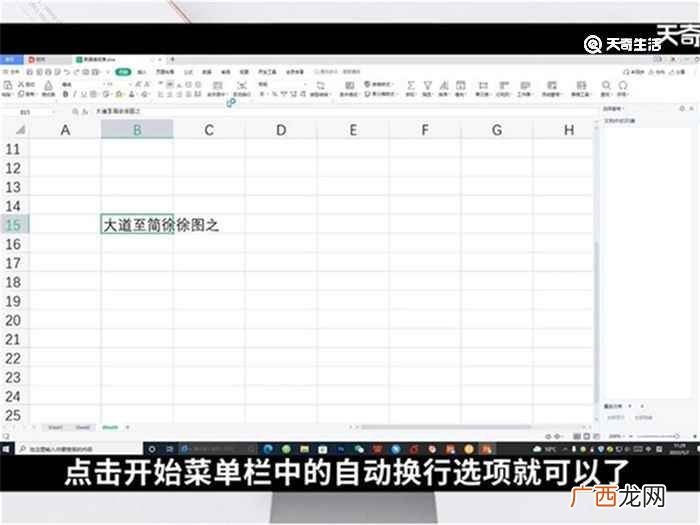The height and width of the screenshot is (525, 700).
Task: Click the Fill icon beside Sort
Action: [x=460, y=85]
